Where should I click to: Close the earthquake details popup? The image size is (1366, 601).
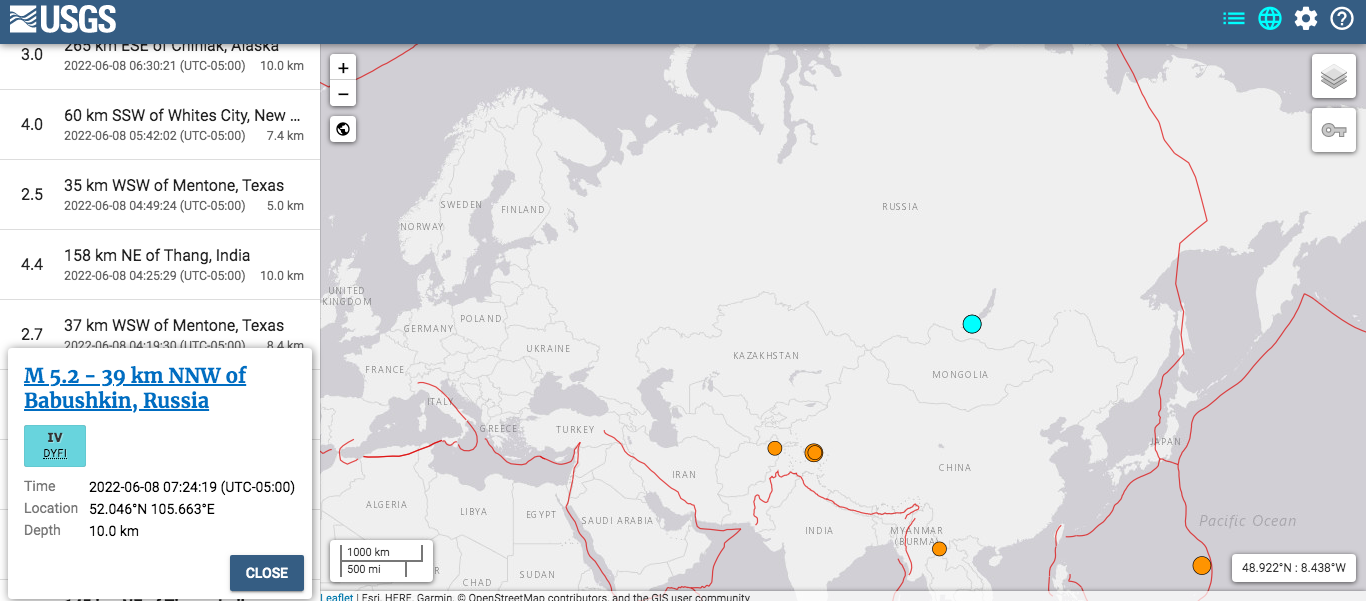pyautogui.click(x=266, y=573)
